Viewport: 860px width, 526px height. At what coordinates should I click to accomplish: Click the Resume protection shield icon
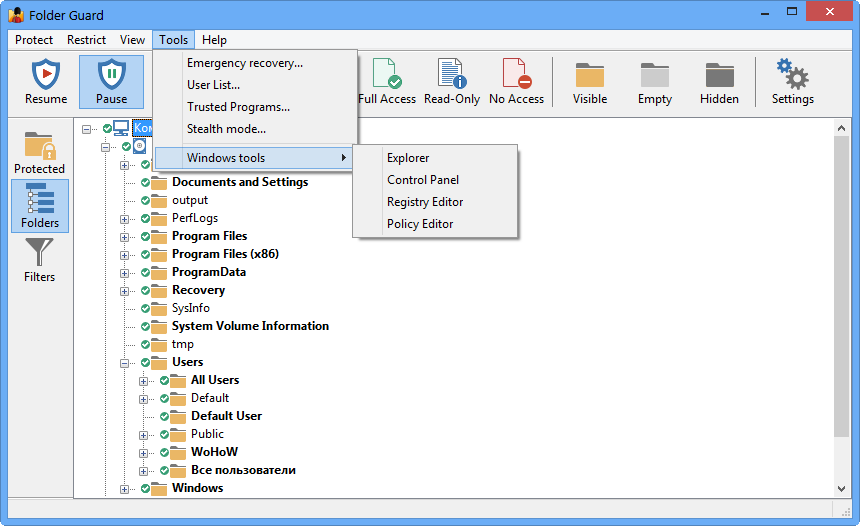click(x=46, y=74)
